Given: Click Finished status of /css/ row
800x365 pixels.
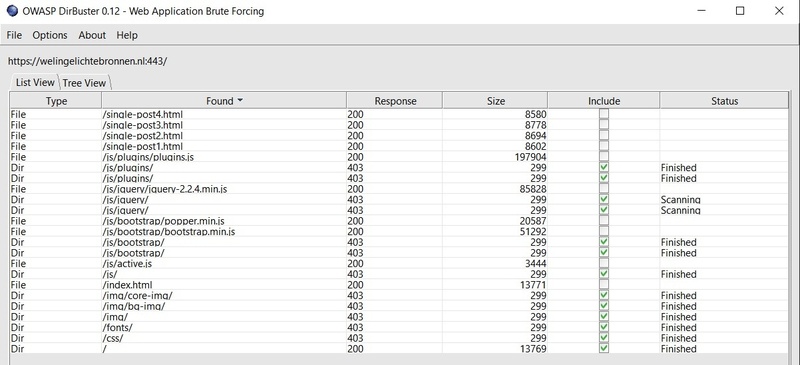Looking at the screenshot, I should 678,338.
